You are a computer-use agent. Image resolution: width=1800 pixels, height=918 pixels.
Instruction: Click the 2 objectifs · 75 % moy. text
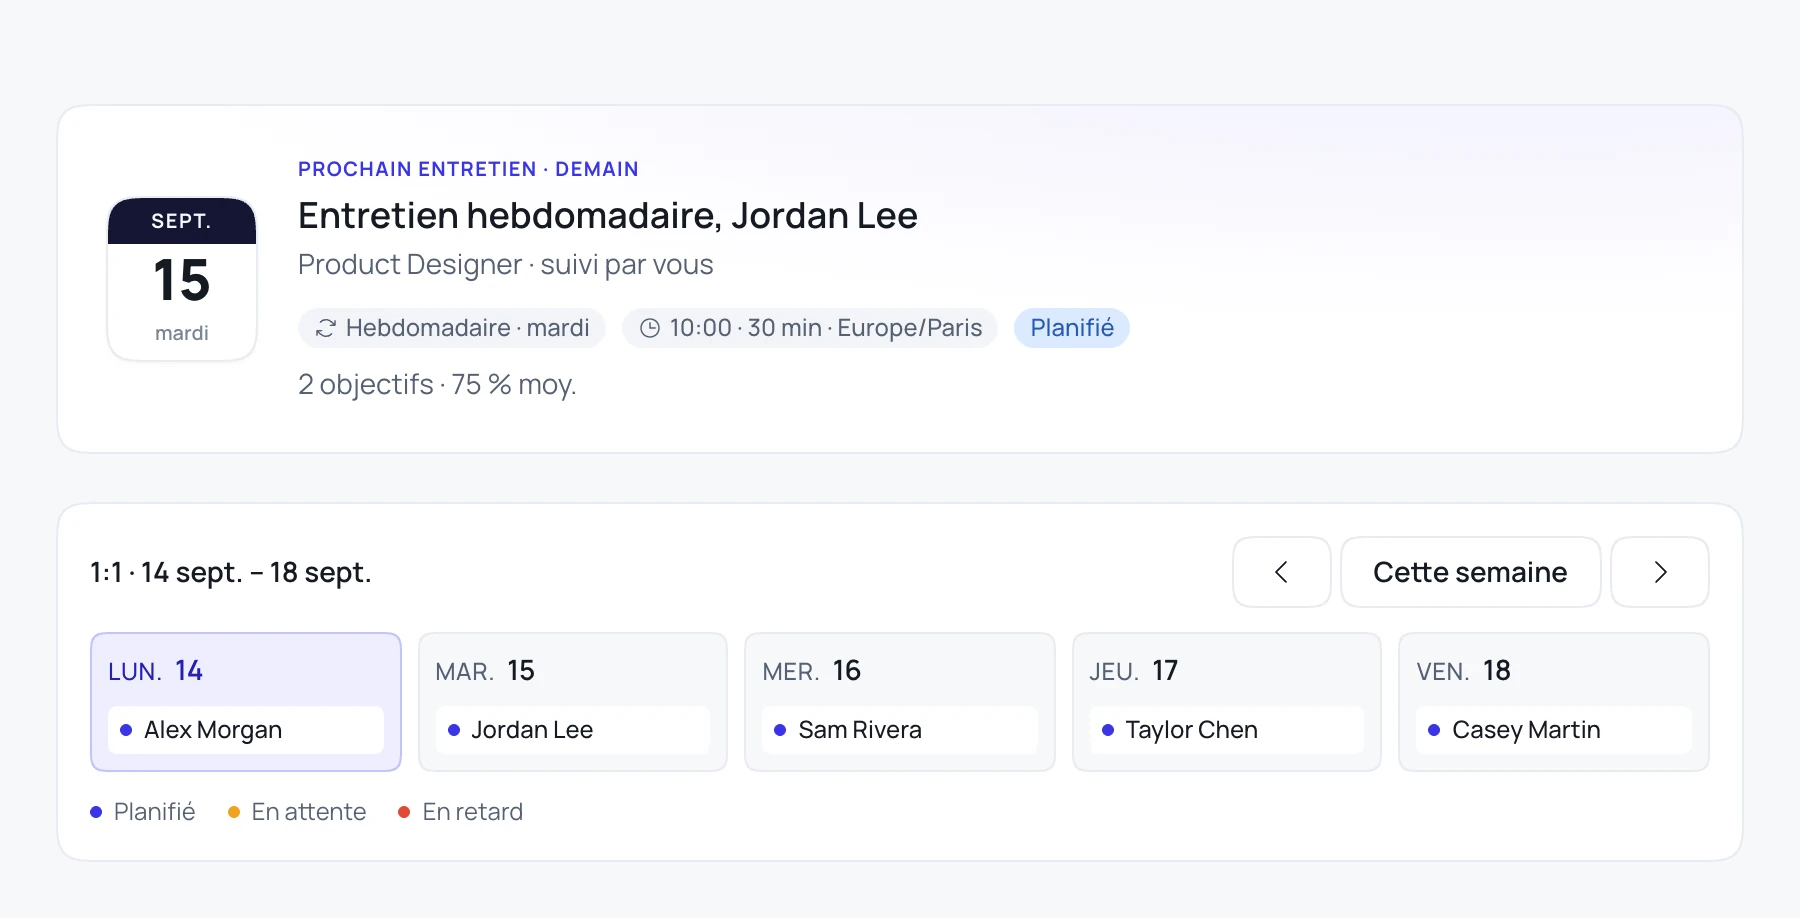pos(437,385)
